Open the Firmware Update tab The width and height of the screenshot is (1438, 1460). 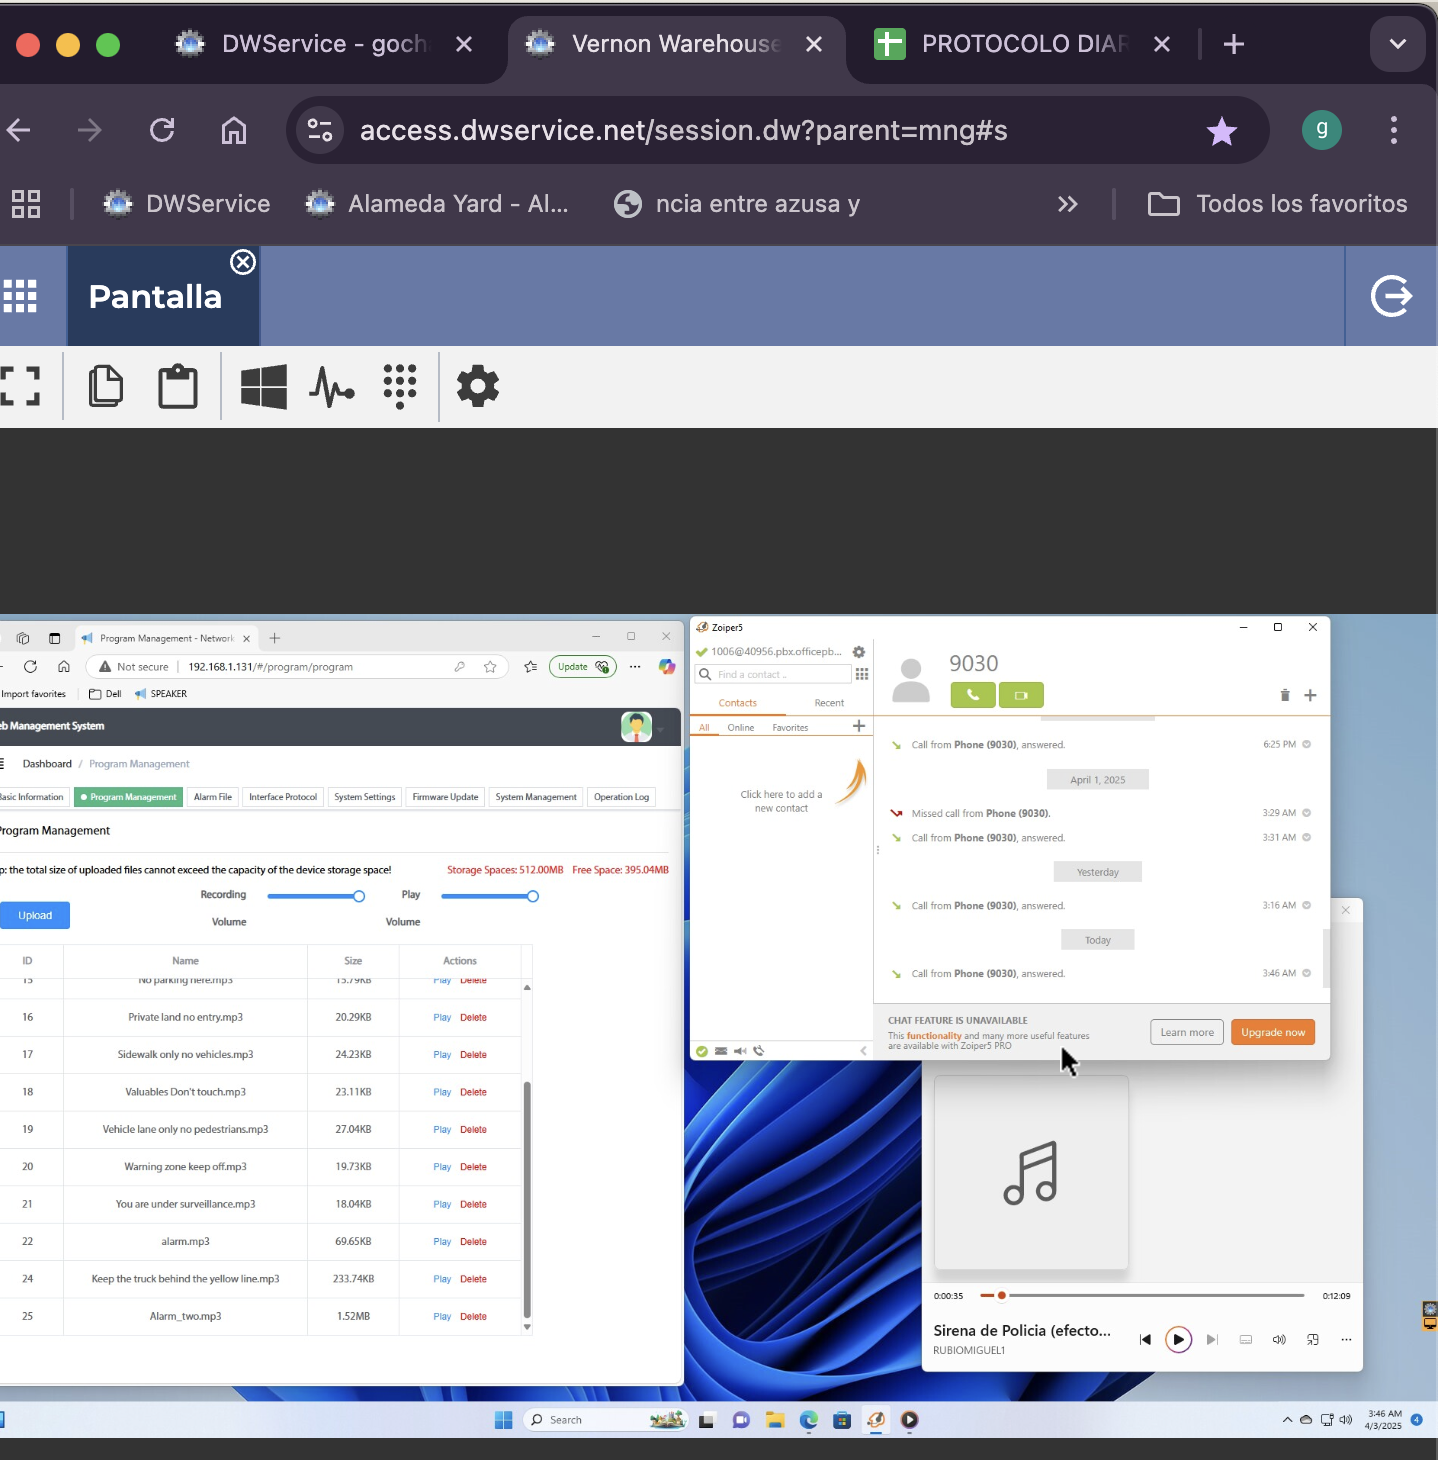tap(445, 797)
